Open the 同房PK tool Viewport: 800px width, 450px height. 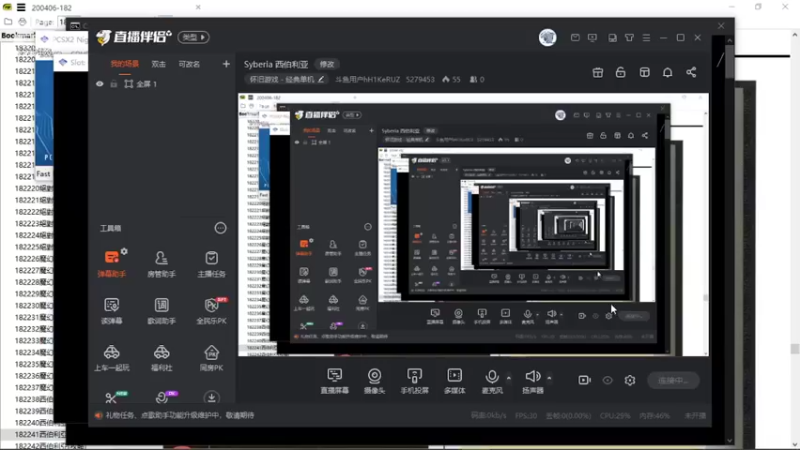[211, 358]
